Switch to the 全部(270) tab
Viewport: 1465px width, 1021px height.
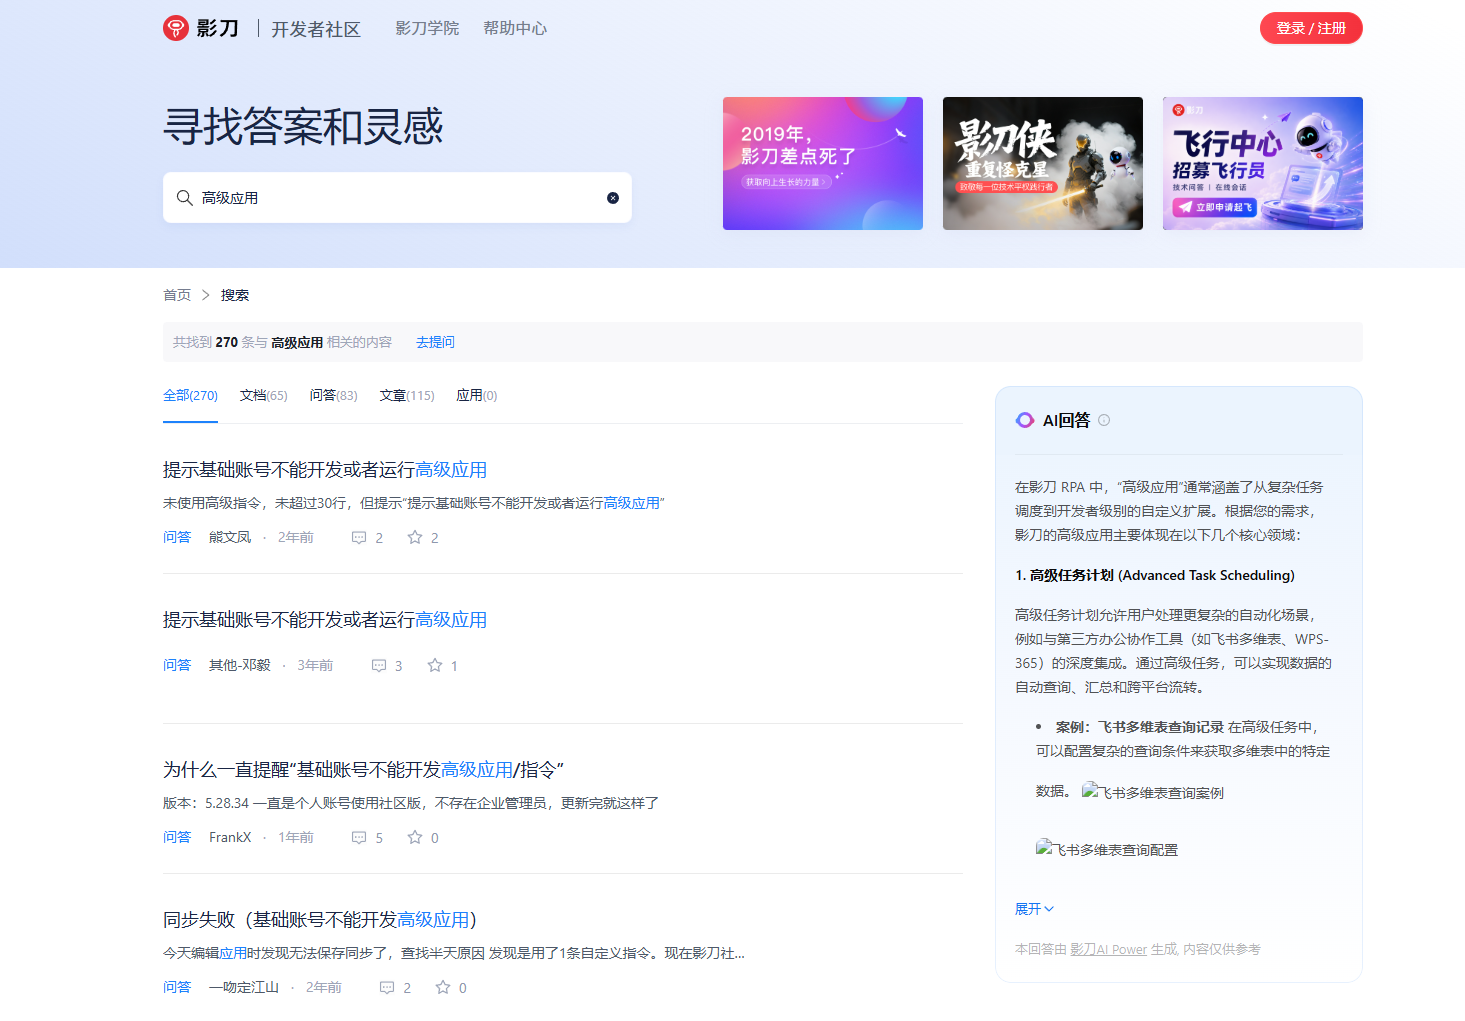pos(190,396)
